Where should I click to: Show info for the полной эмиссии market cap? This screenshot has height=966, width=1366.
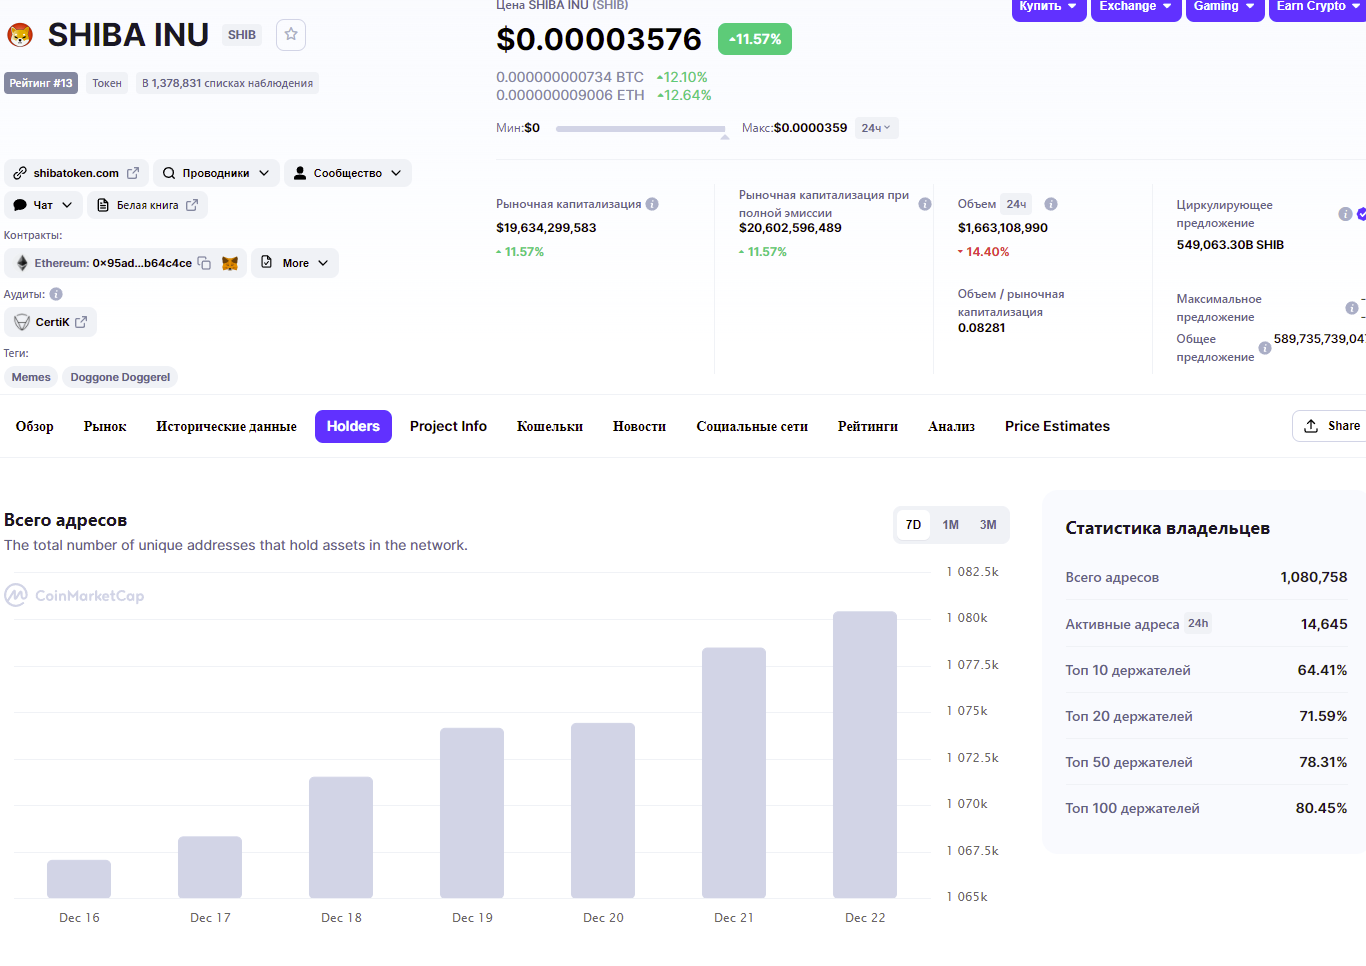pyautogui.click(x=925, y=204)
